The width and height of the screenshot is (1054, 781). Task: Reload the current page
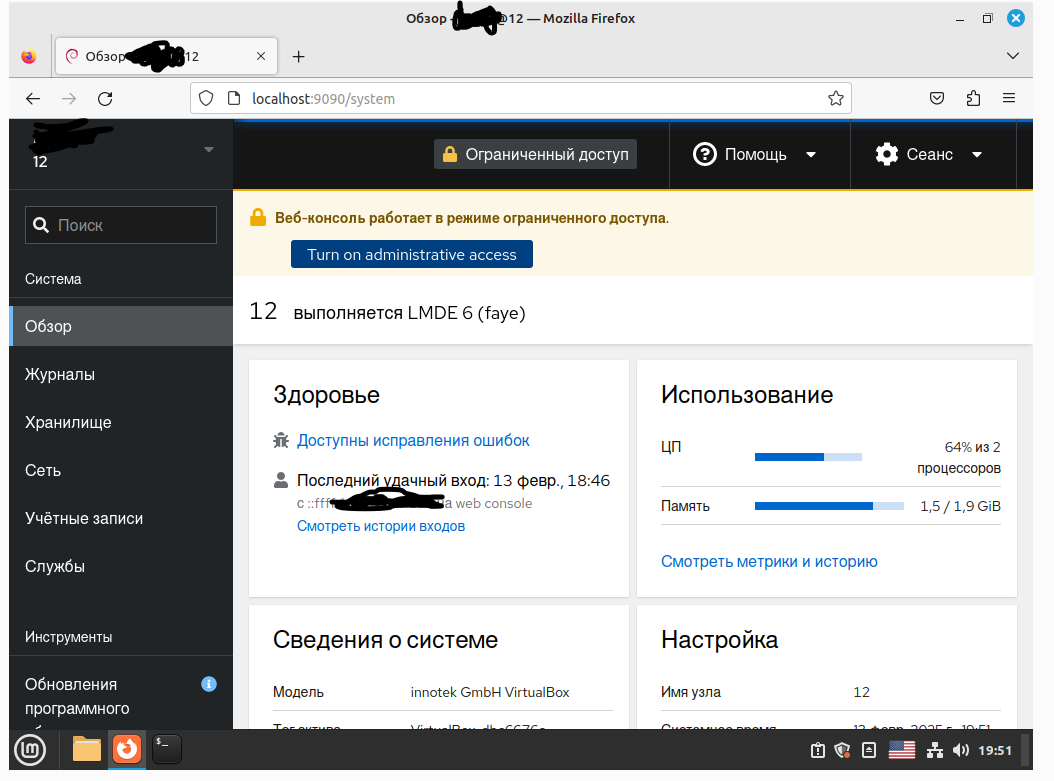click(x=105, y=99)
